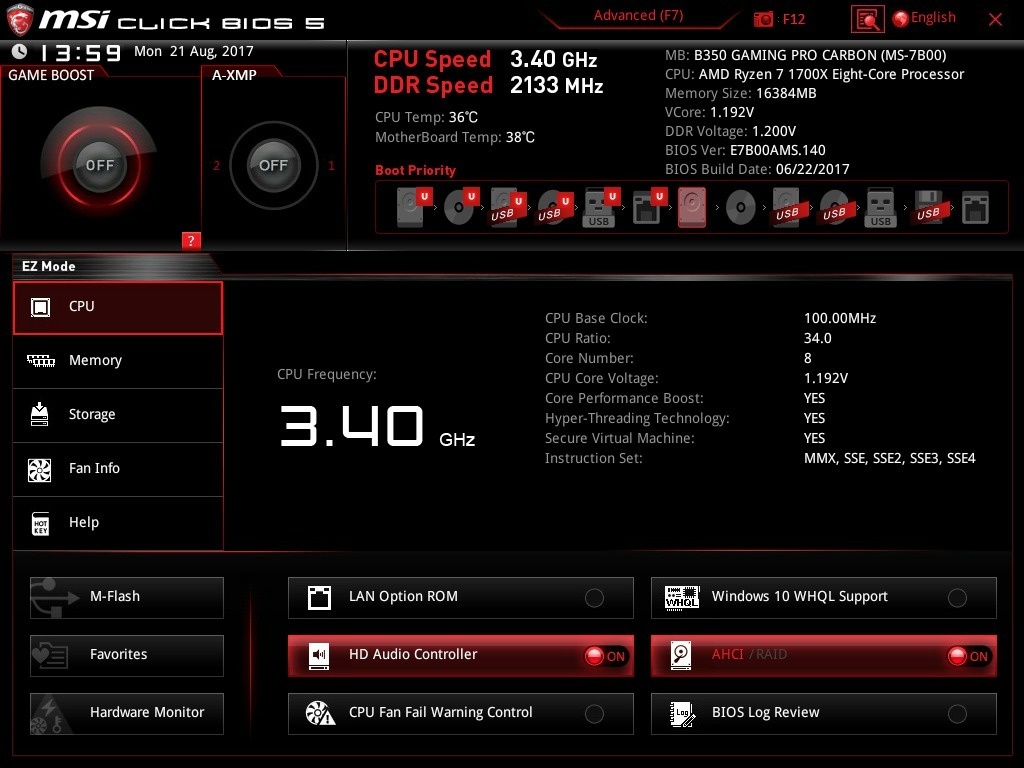This screenshot has height=768, width=1024.
Task: Click the CPU Base Clock 100.00MHz value
Action: pyautogui.click(x=840, y=318)
